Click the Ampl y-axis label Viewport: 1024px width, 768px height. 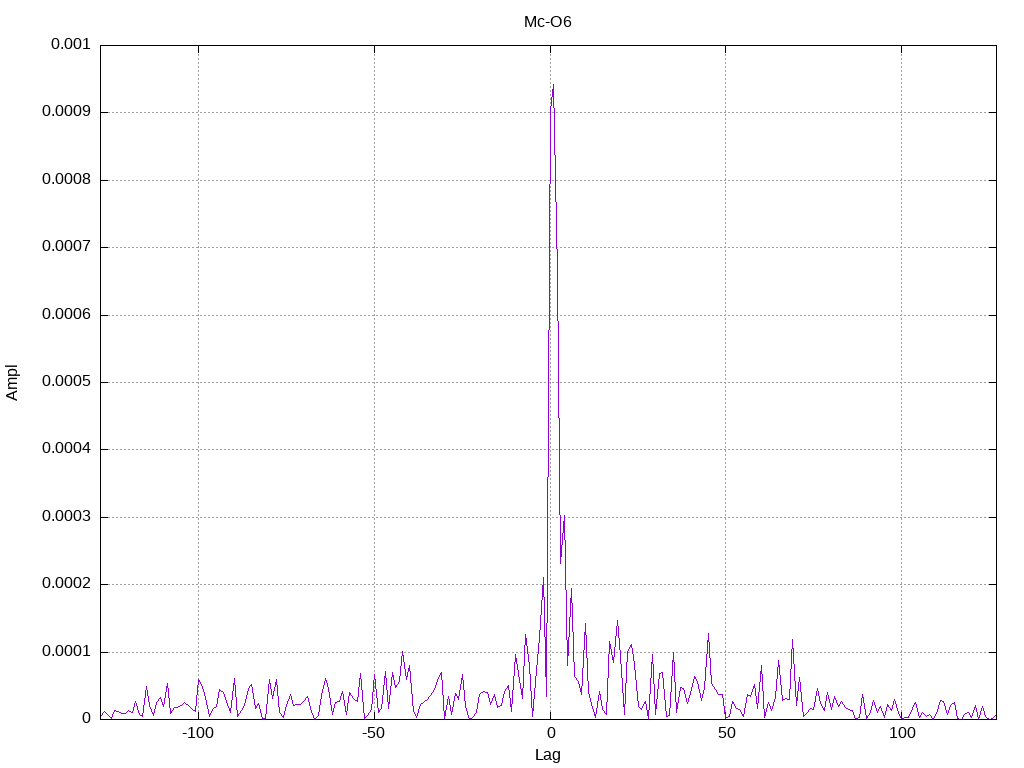coord(12,383)
